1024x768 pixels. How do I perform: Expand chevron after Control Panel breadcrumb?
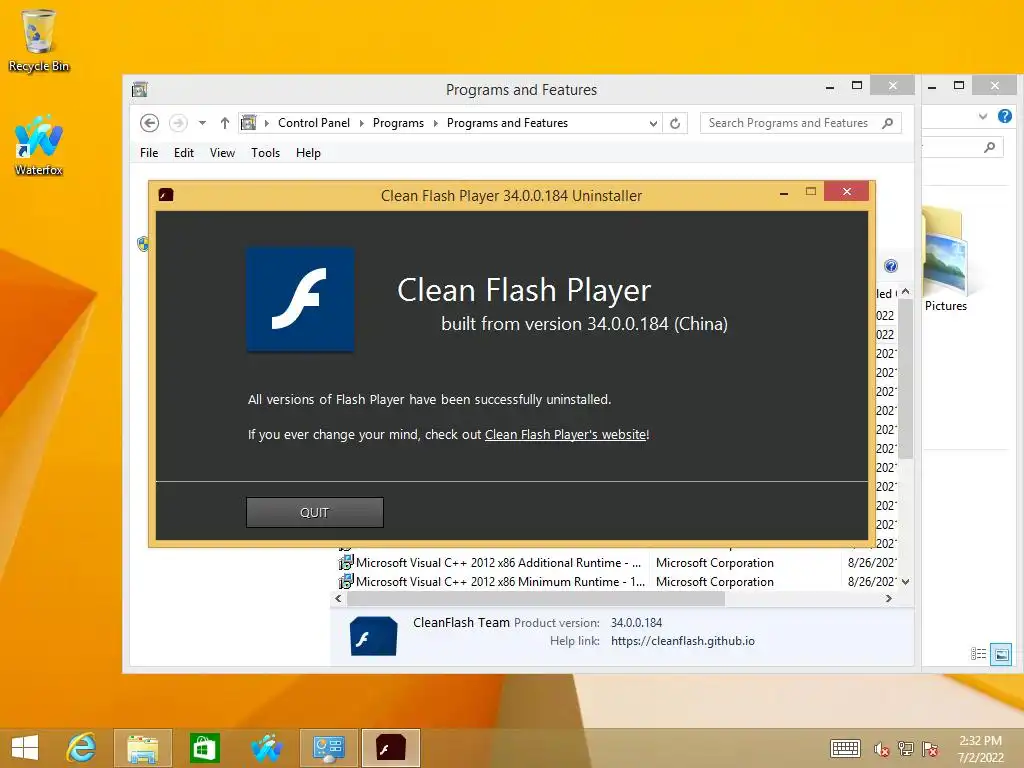tap(361, 123)
